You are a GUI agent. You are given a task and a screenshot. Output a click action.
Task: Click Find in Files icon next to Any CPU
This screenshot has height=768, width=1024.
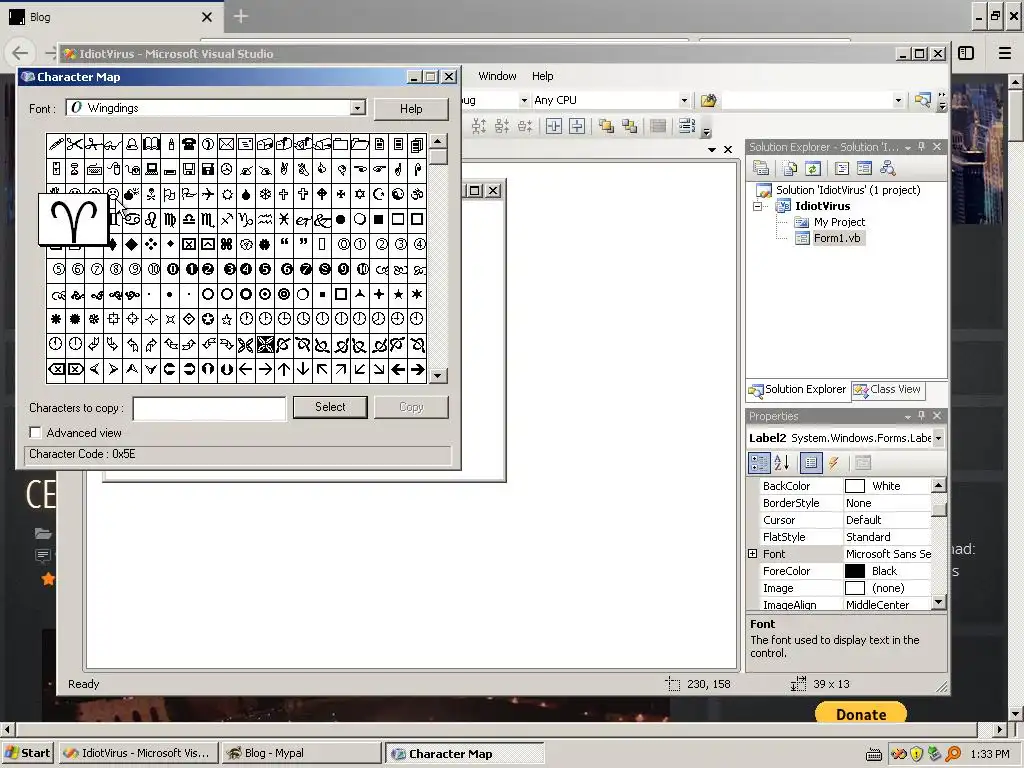coord(709,101)
